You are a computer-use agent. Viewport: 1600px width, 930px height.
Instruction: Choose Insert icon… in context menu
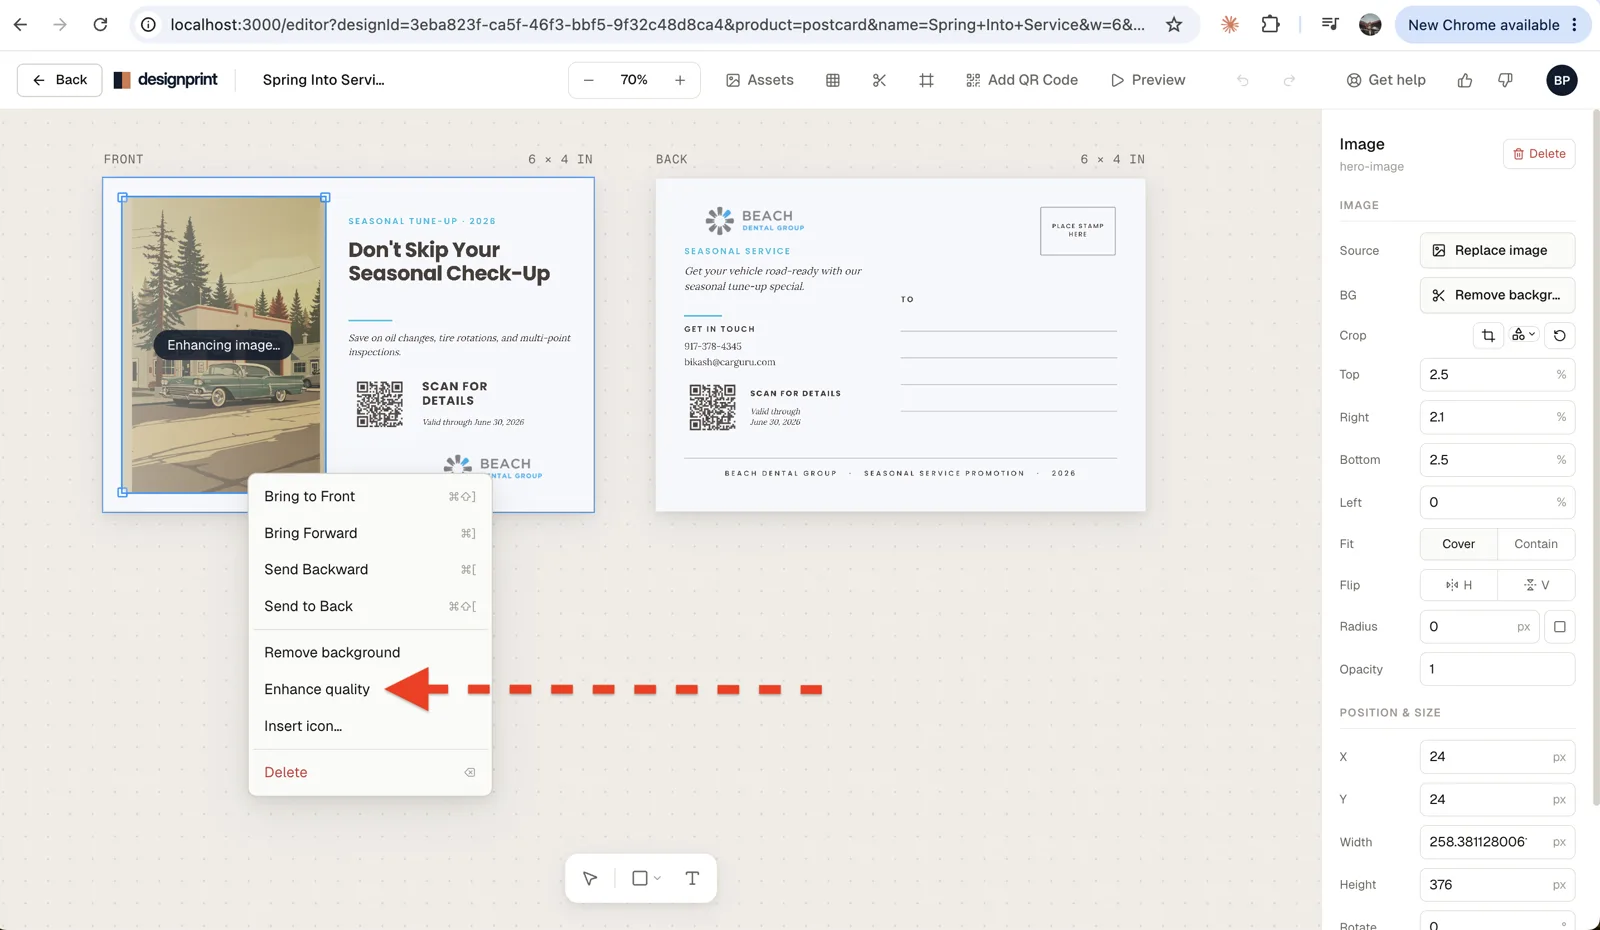(x=370, y=726)
